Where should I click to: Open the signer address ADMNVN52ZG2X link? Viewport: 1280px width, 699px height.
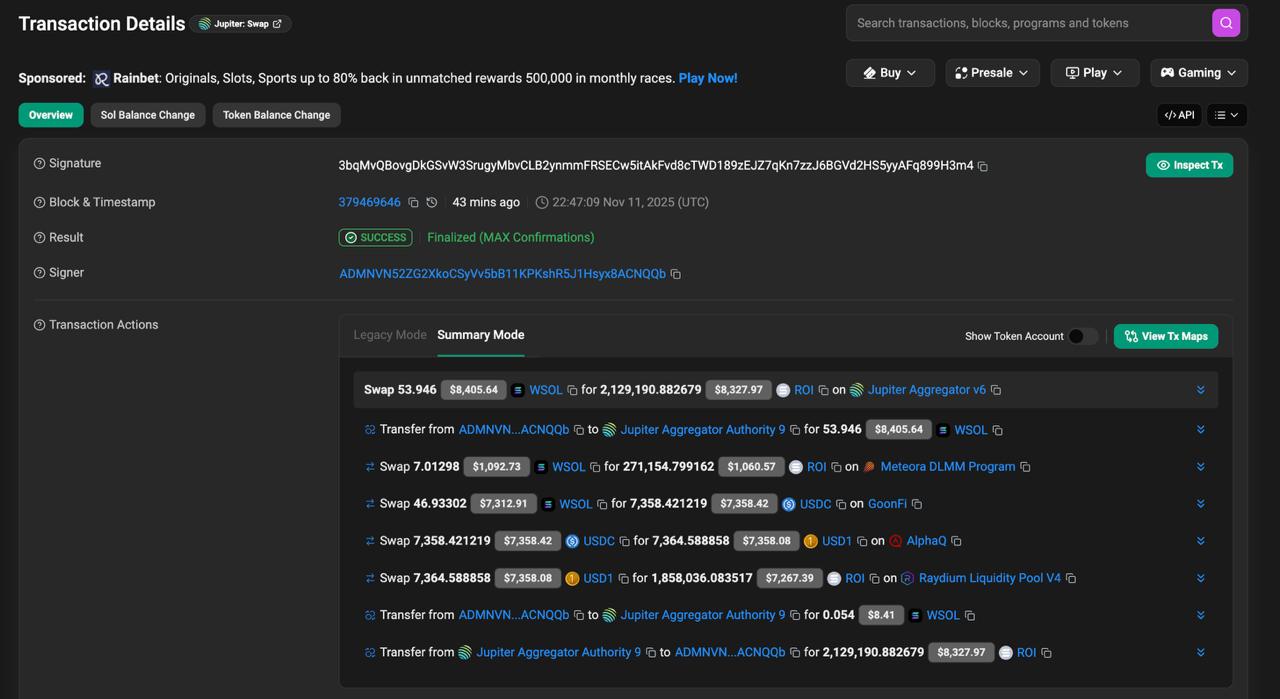coord(502,273)
